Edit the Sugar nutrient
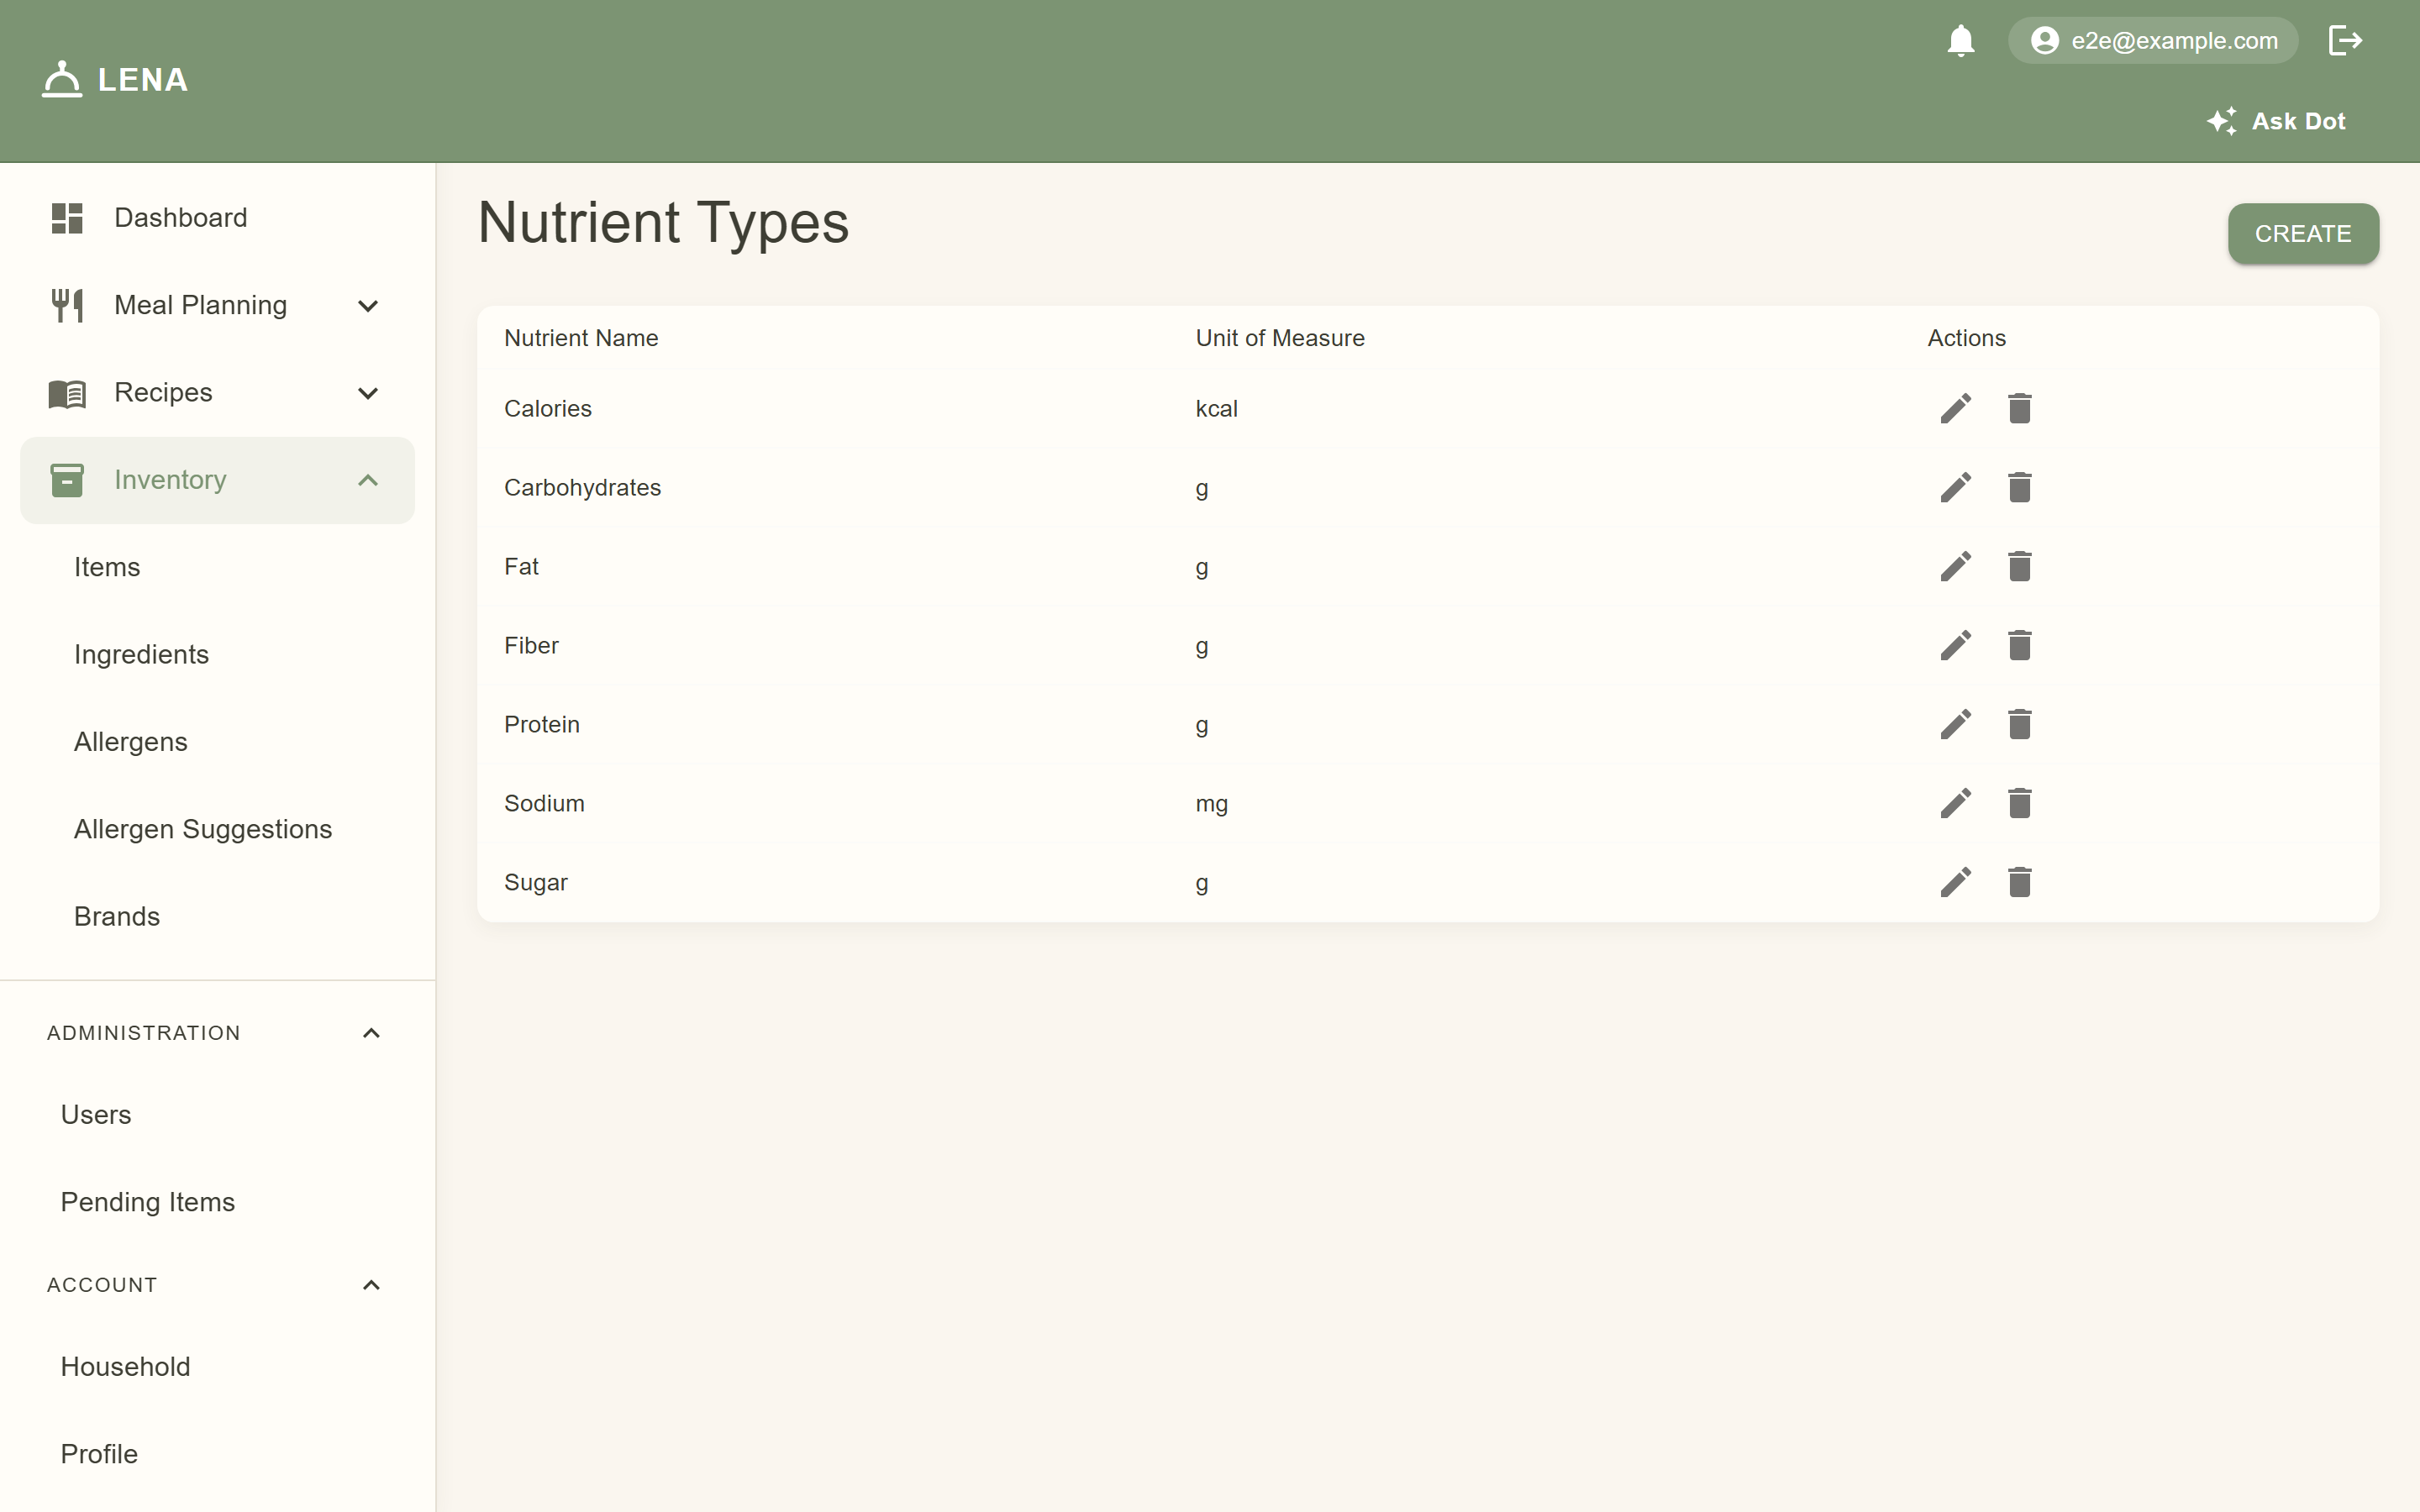Screen dimensions: 2420x1512 point(1956,882)
